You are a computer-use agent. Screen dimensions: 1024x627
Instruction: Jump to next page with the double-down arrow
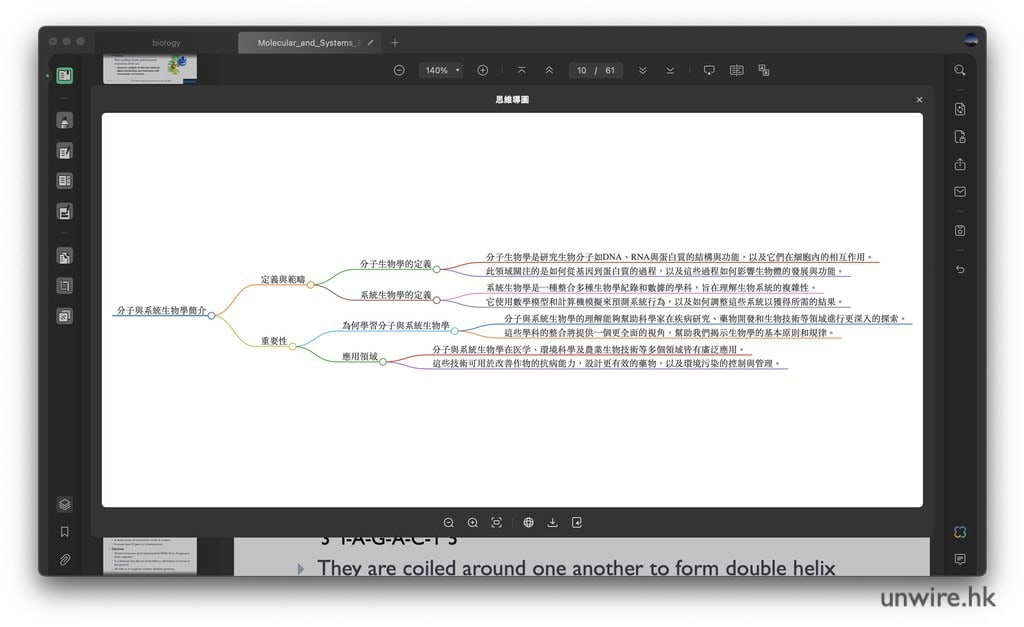click(642, 70)
